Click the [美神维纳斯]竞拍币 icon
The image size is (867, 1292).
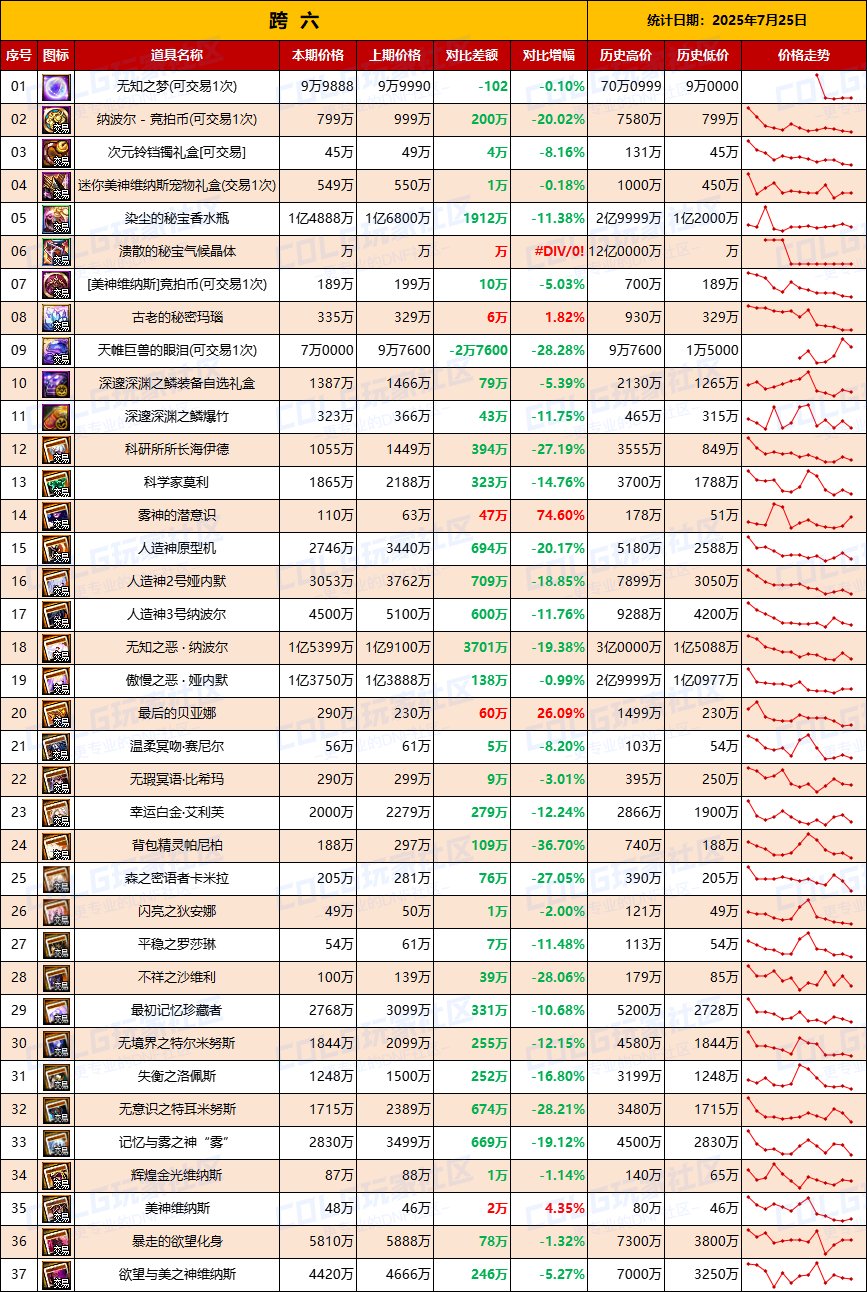(56, 285)
